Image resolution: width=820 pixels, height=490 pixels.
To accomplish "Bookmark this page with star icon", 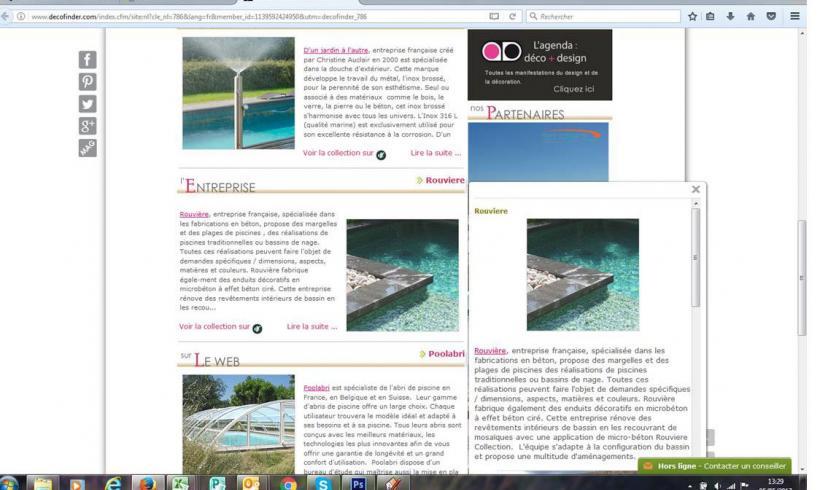I will [x=693, y=16].
